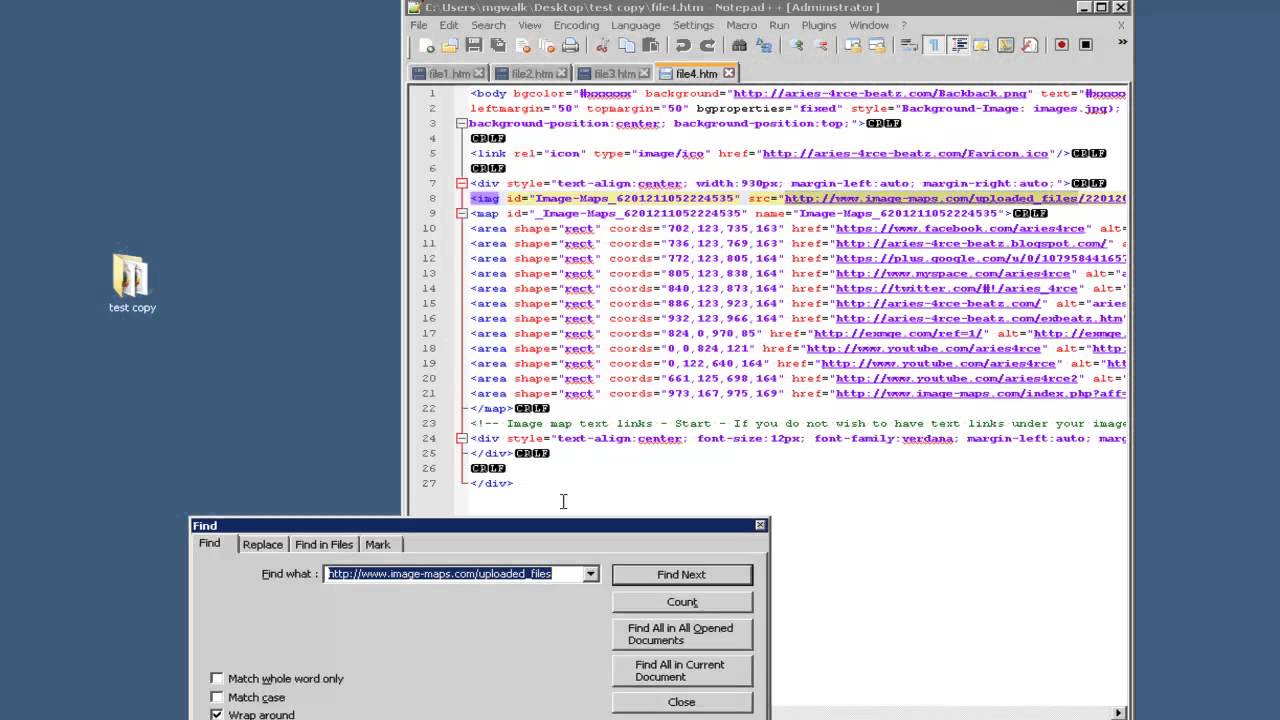1280x720 pixels.
Task: Toggle the Word Wrap toolbar icon
Action: pos(909,45)
